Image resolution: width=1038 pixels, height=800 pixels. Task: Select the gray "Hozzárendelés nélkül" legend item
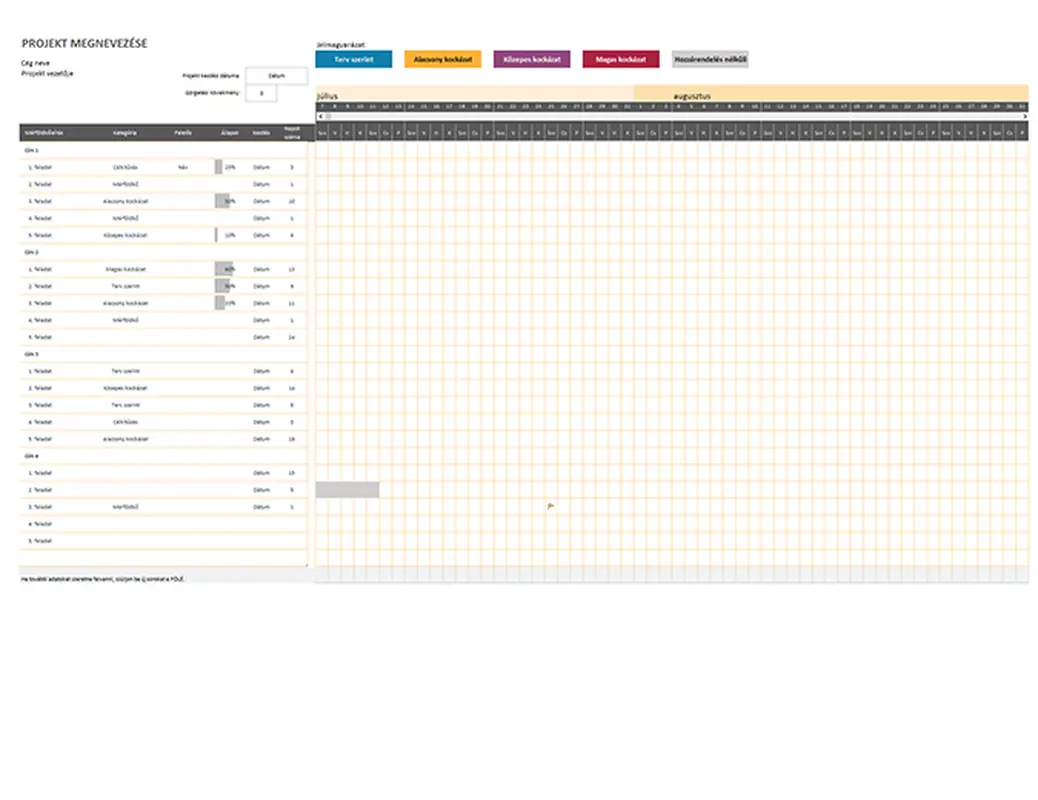pos(712,59)
